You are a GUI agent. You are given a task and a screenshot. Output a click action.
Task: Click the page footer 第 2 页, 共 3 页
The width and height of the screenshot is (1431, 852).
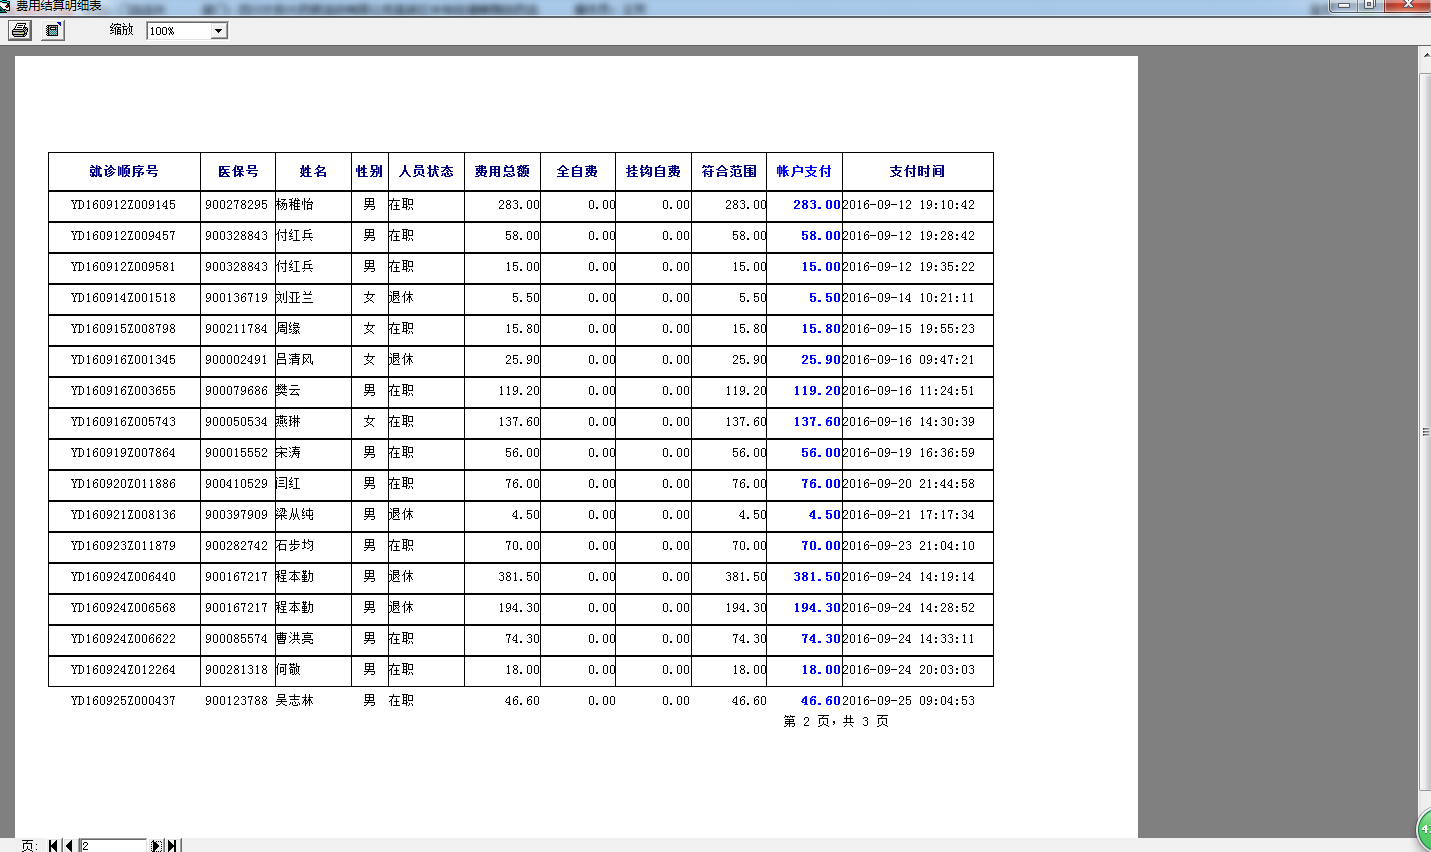click(x=836, y=721)
